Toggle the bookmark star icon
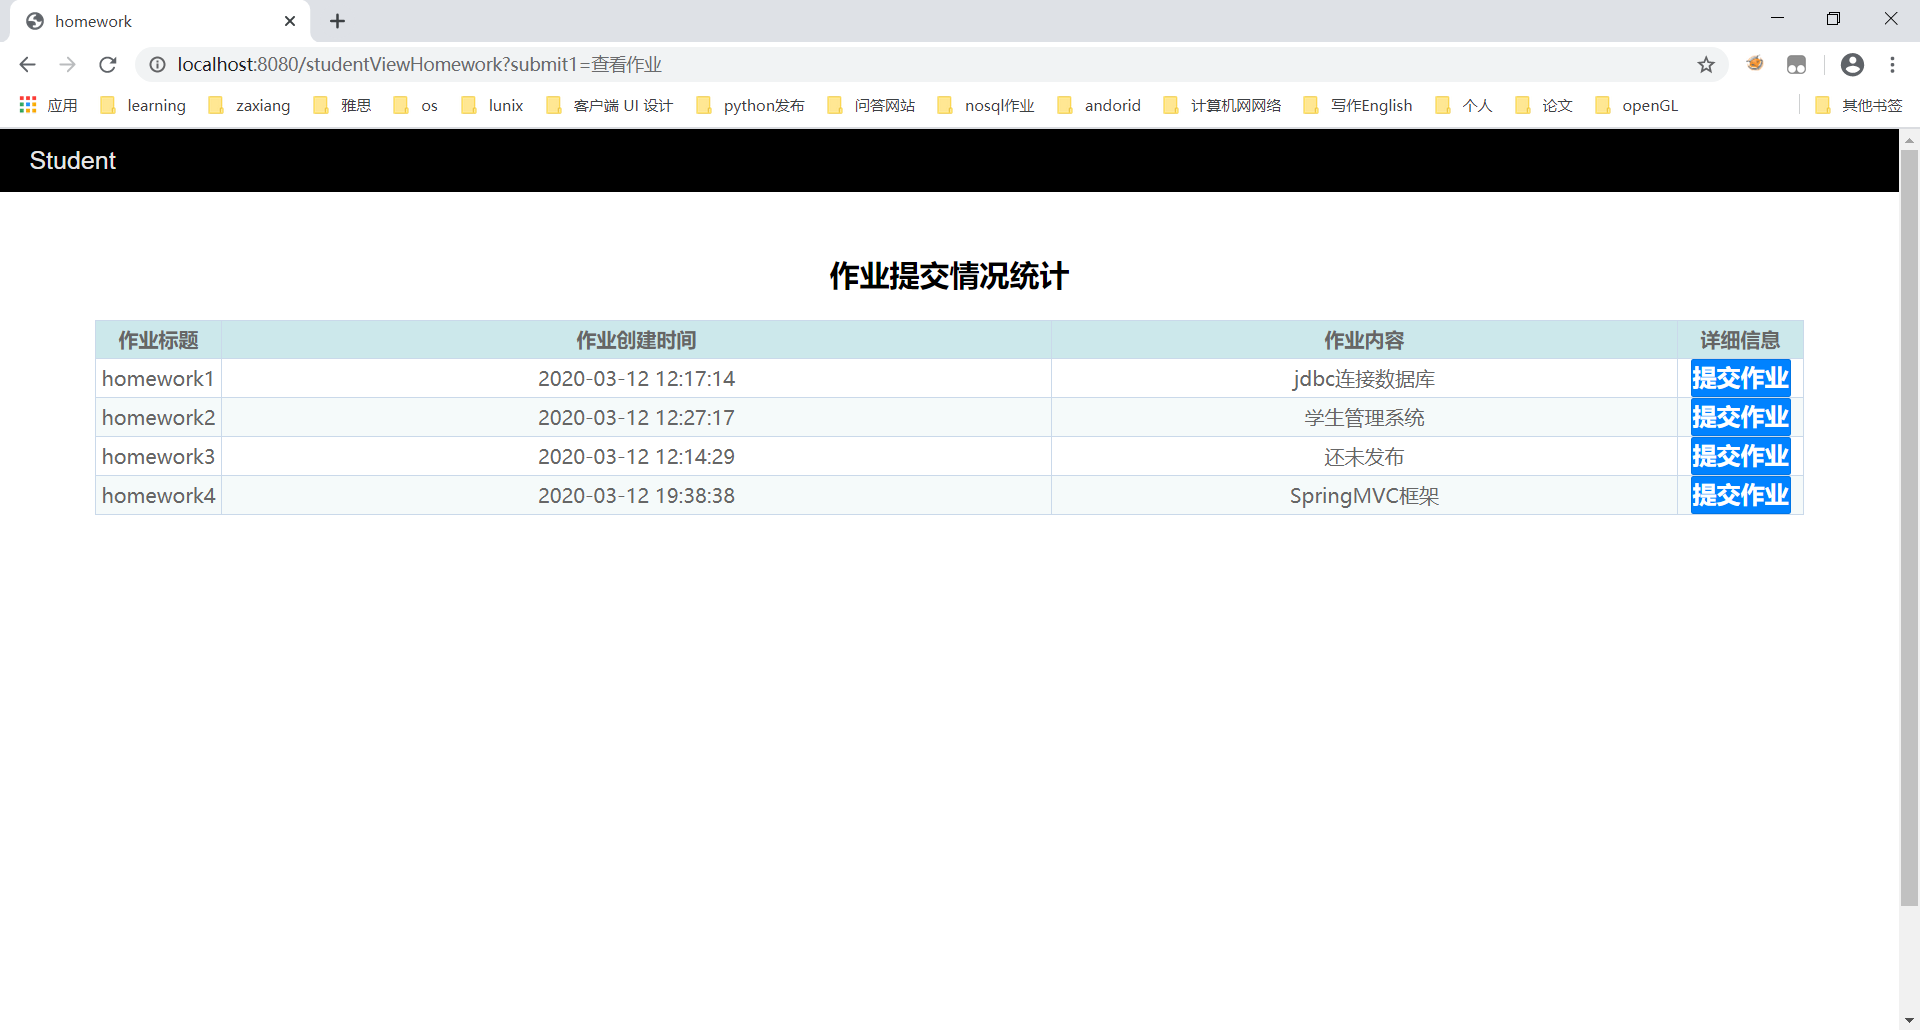 1705,64
